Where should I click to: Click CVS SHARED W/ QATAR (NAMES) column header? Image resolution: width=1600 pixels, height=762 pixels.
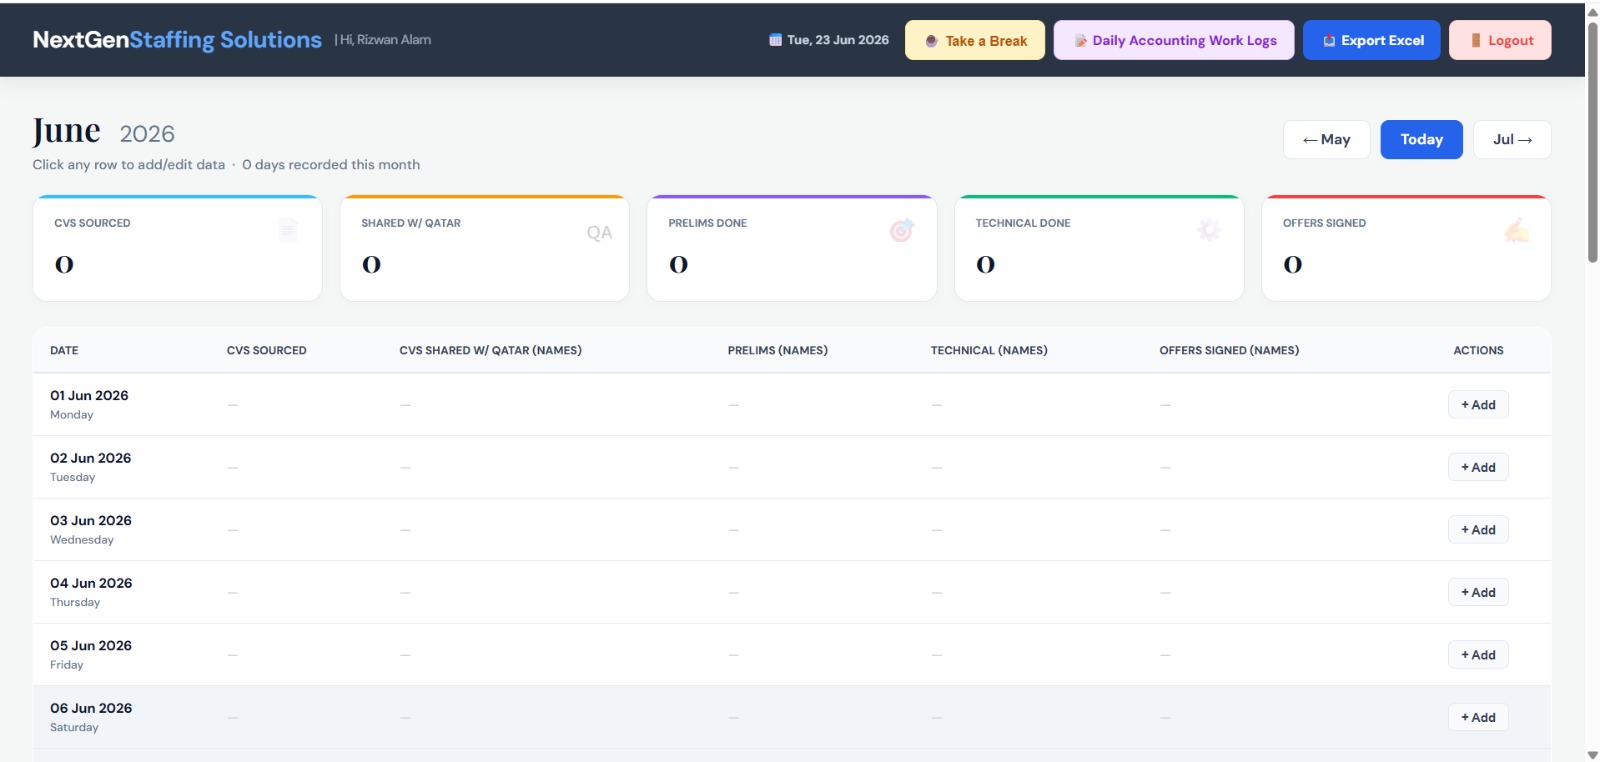(490, 351)
